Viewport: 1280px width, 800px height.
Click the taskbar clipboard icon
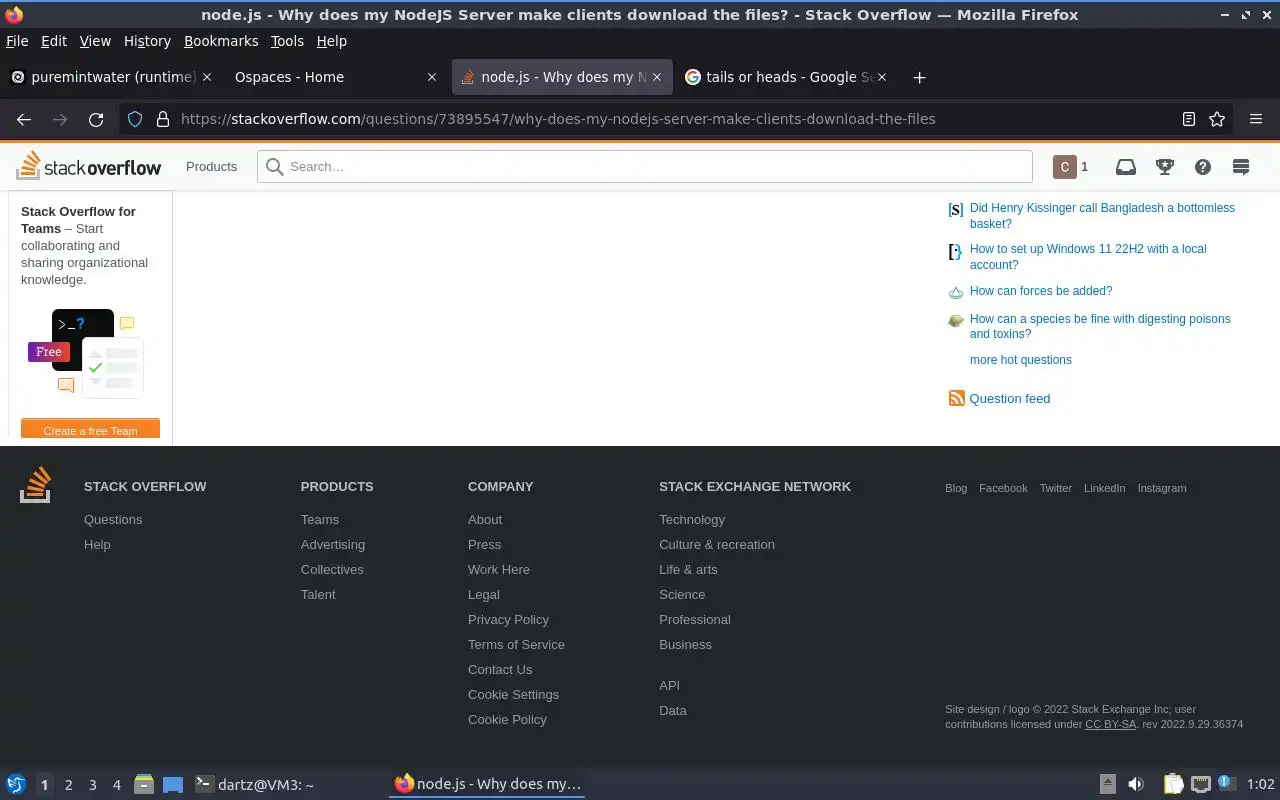point(1173,784)
